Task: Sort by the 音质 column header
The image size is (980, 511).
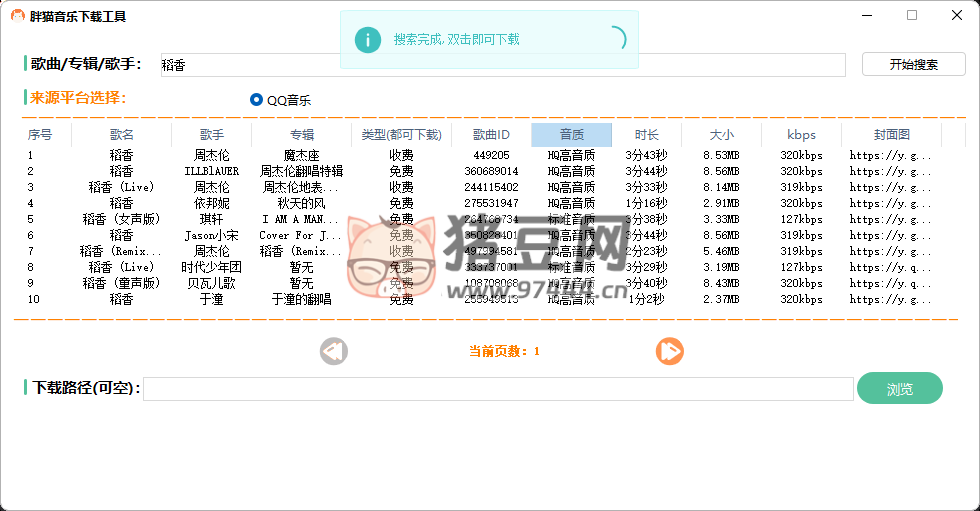Action: tap(571, 135)
